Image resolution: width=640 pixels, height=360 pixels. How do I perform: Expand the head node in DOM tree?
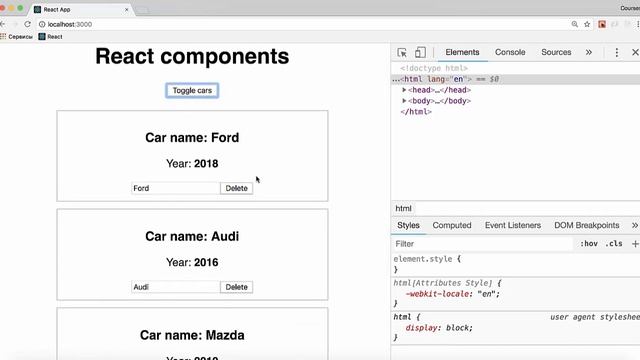click(404, 90)
